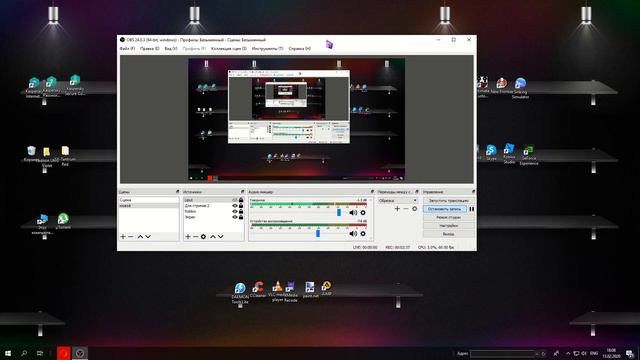The image size is (640, 360).
Task: Open the Корзина recycle bin icon
Action: [31, 154]
